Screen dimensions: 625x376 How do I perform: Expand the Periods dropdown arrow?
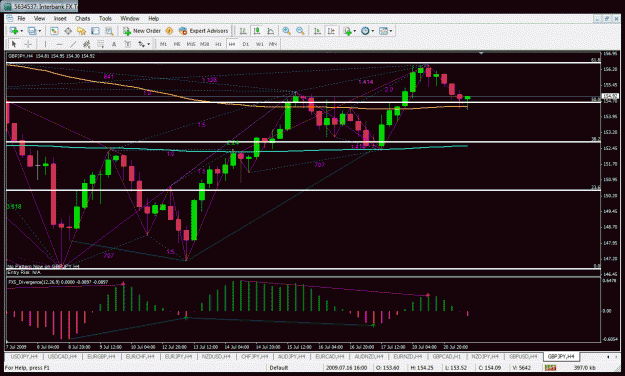(x=372, y=31)
